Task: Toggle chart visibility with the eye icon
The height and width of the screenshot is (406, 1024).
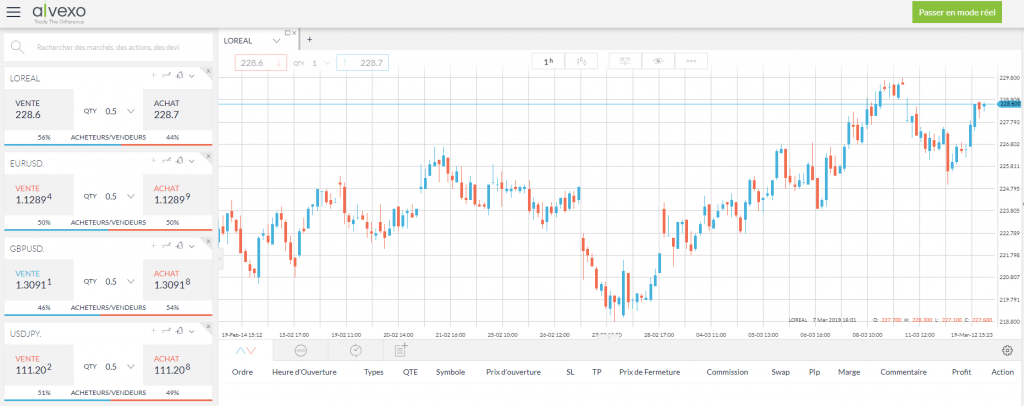Action: pyautogui.click(x=658, y=61)
